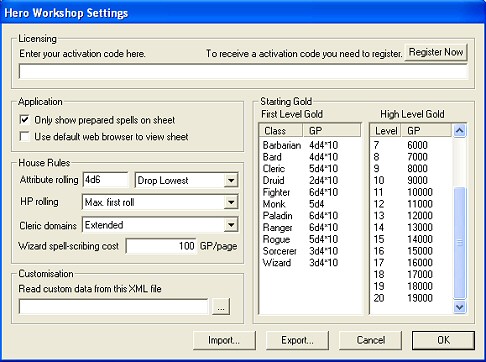Select level 10 row
The image size is (486, 362).
pyautogui.click(x=412, y=180)
